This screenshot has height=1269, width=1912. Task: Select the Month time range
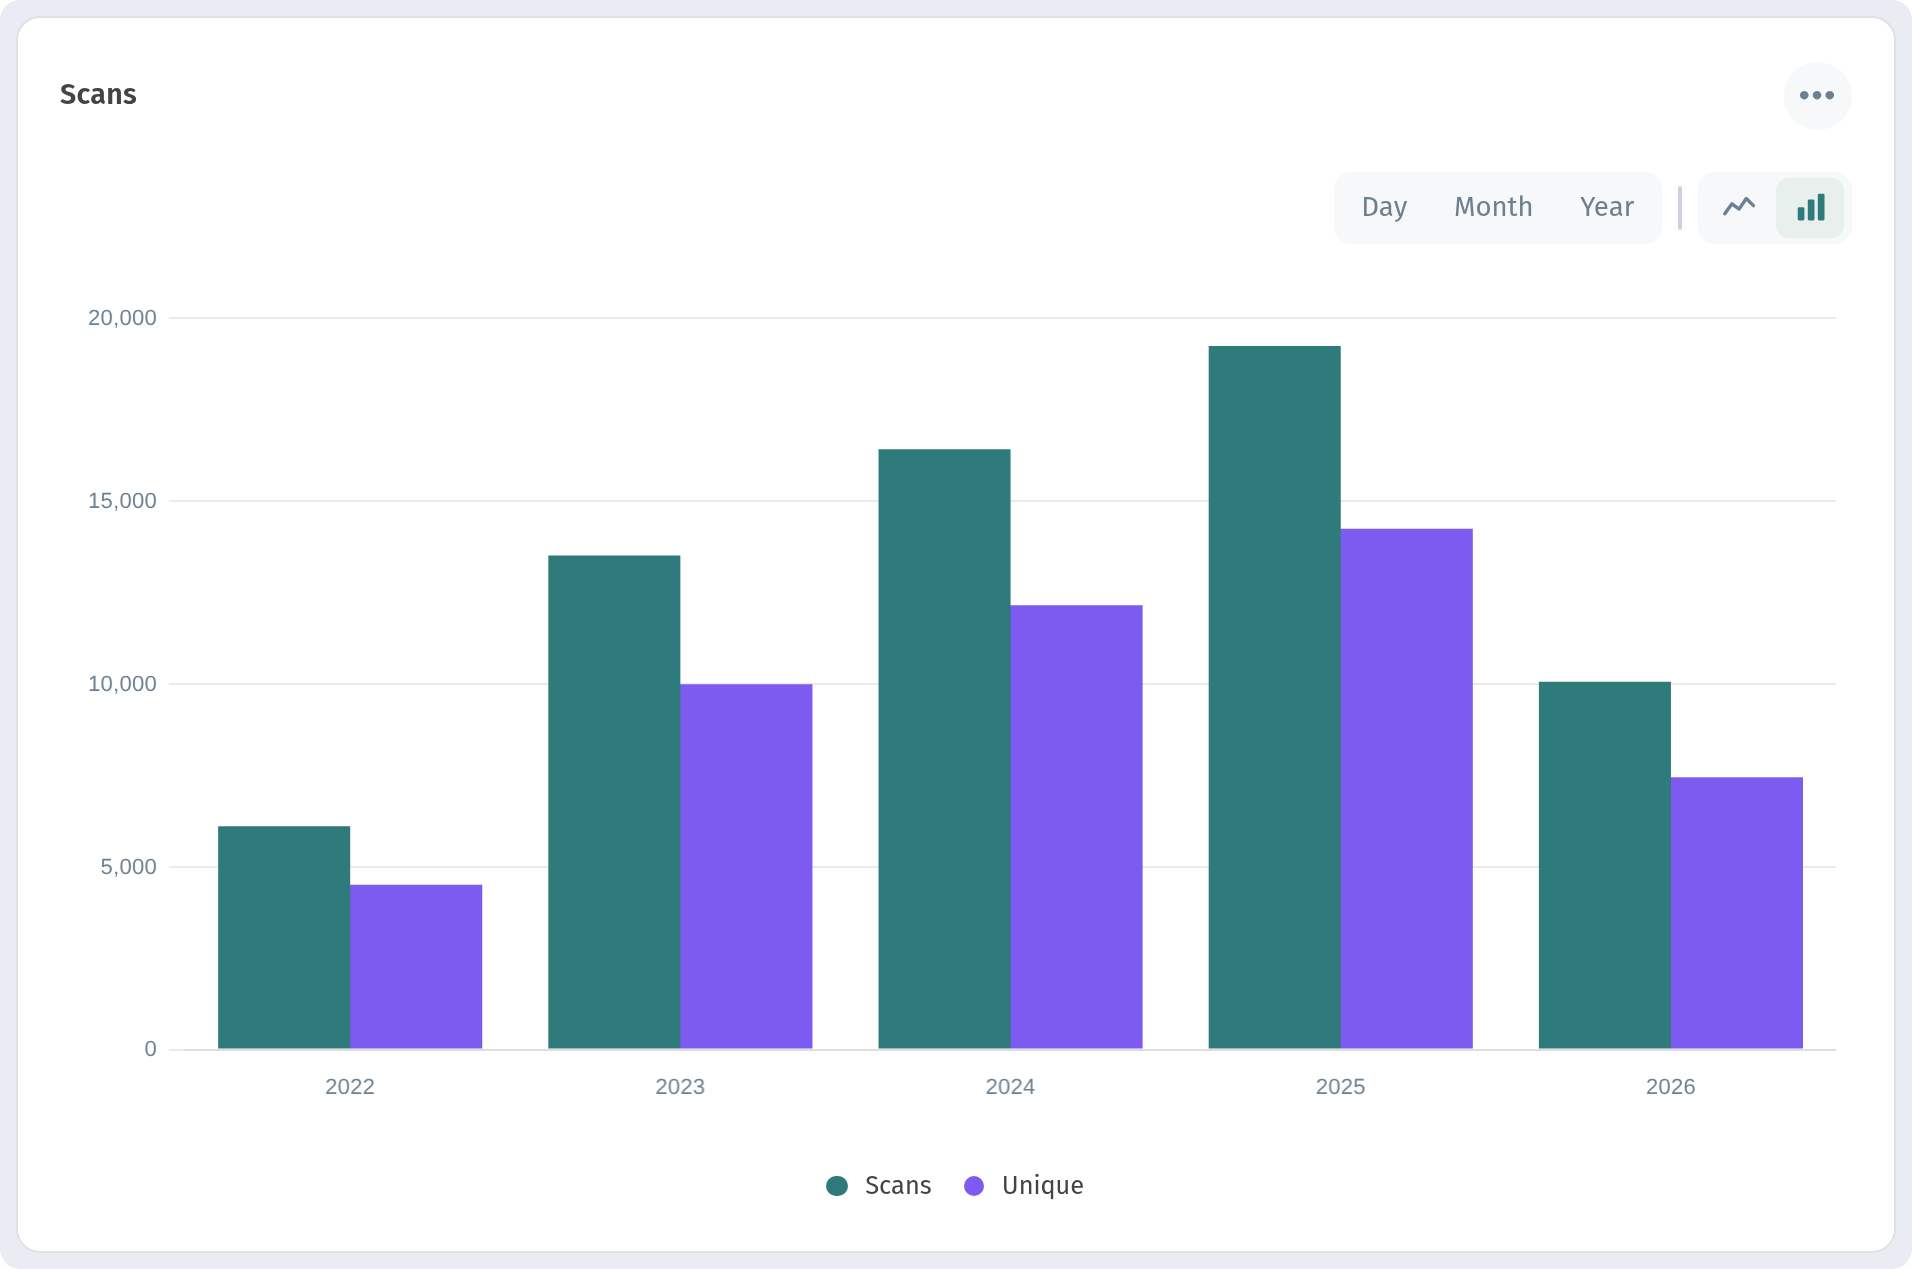pos(1493,207)
